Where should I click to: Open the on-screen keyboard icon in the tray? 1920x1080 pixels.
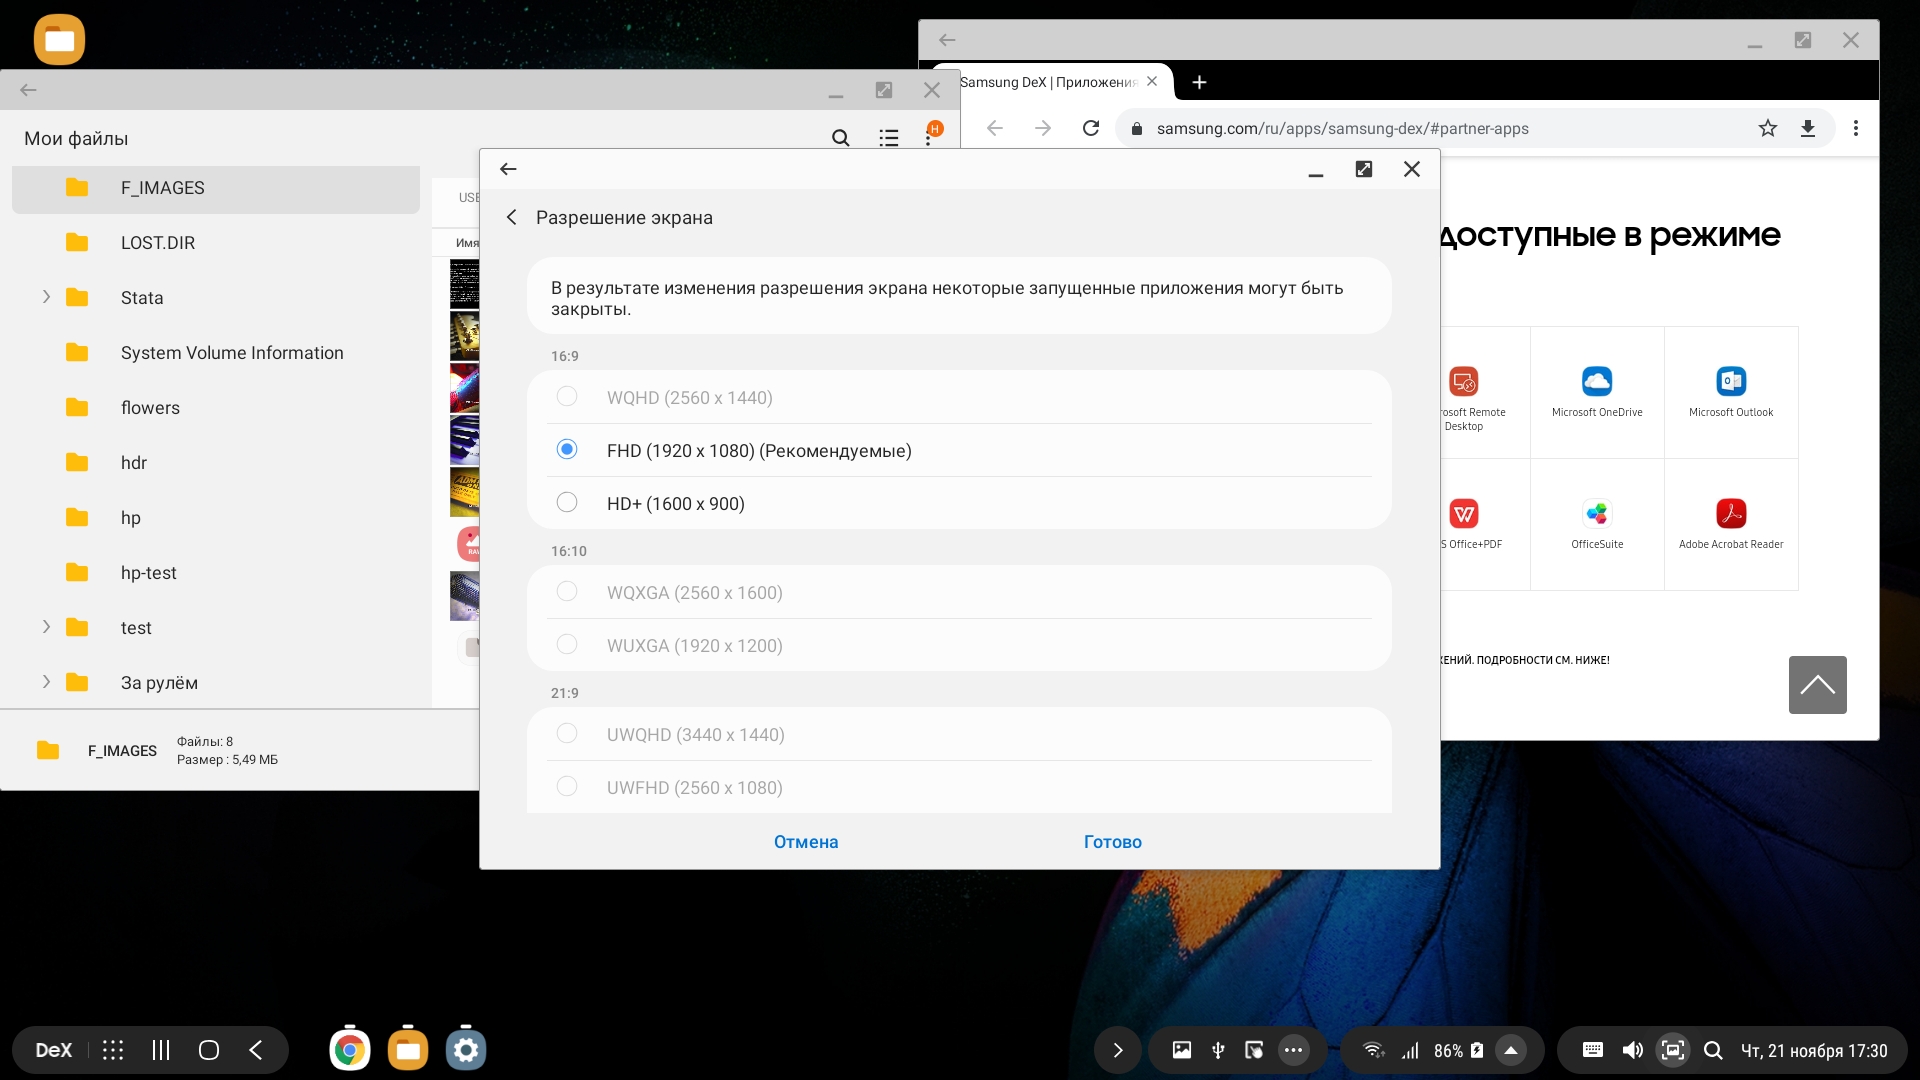[1592, 1050]
